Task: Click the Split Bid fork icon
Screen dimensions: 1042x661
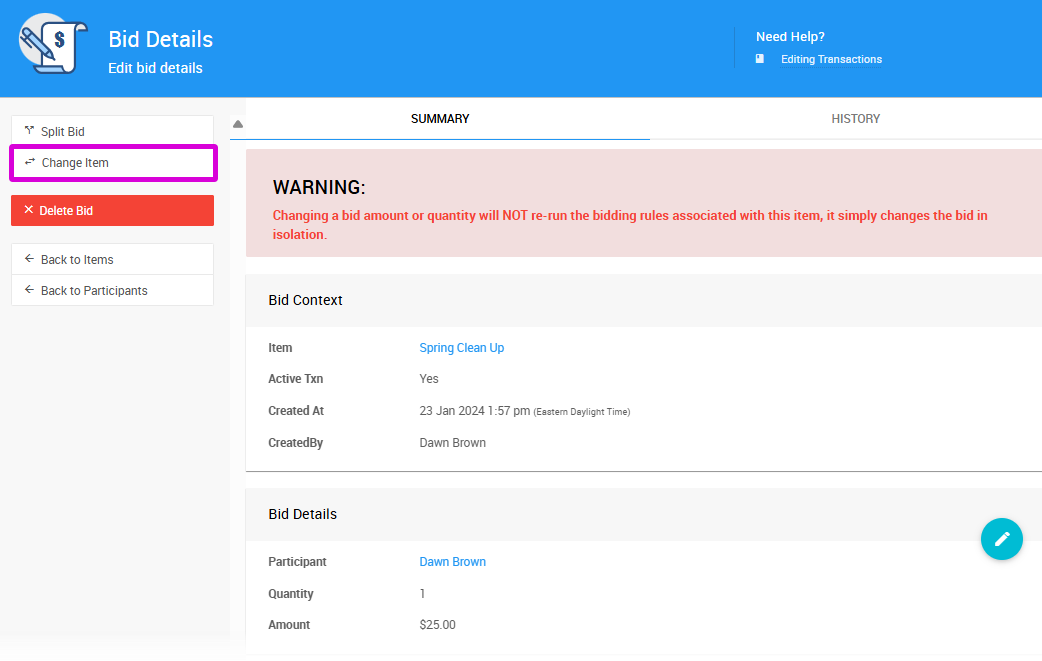Action: click(x=29, y=131)
